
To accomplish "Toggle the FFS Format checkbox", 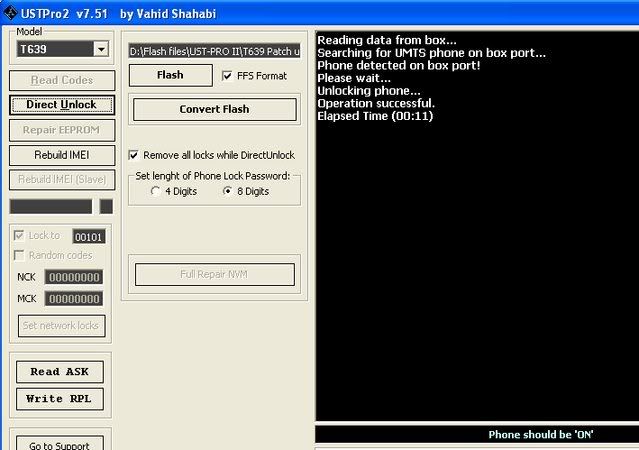I will [227, 76].
